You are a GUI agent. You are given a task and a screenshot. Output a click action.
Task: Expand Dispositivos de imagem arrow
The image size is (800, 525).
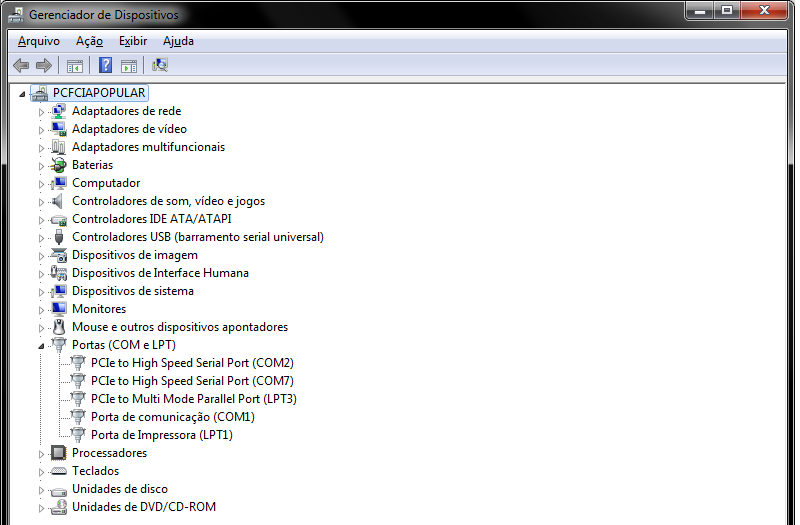[x=41, y=256]
